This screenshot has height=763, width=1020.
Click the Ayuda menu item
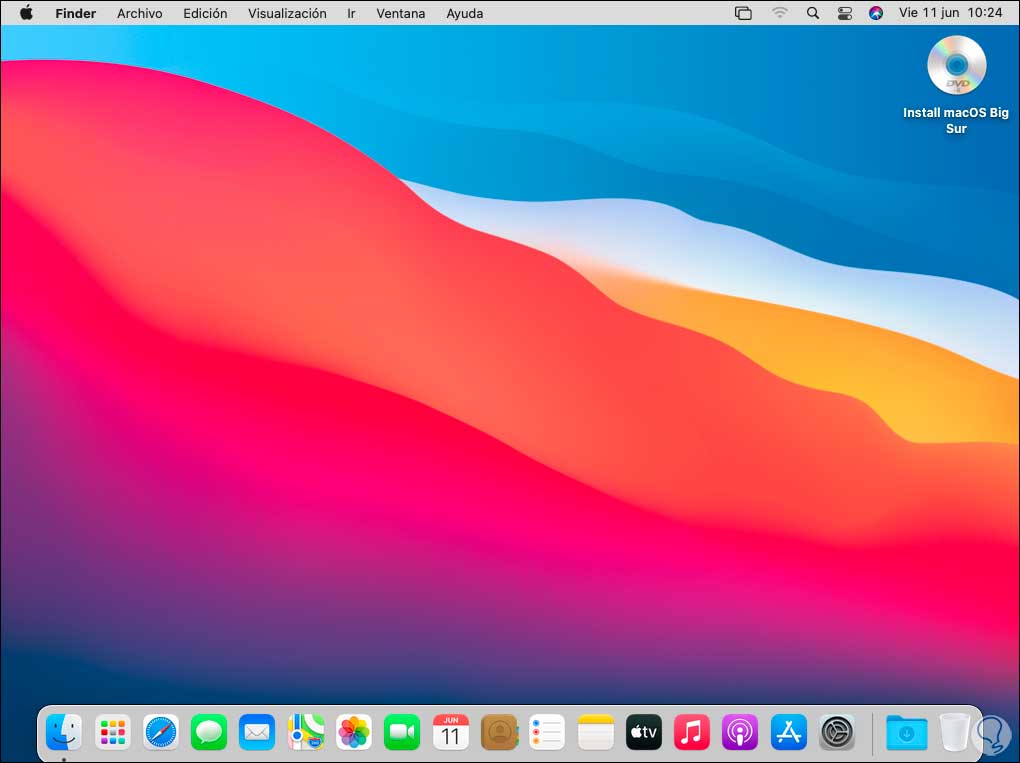(464, 13)
